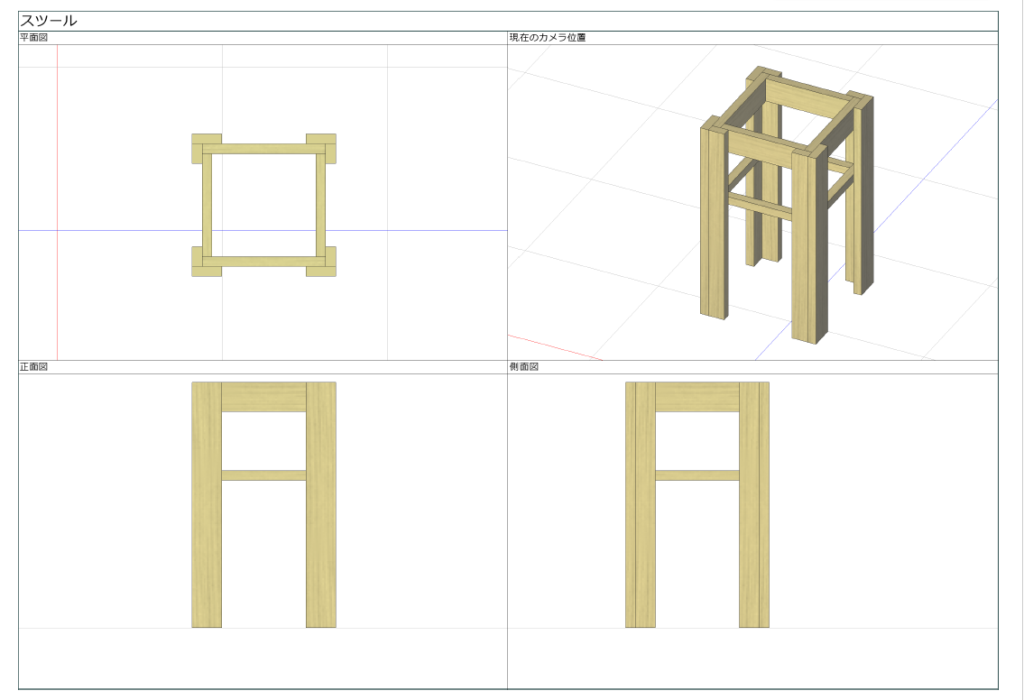Select the 側面図 view label

click(525, 367)
